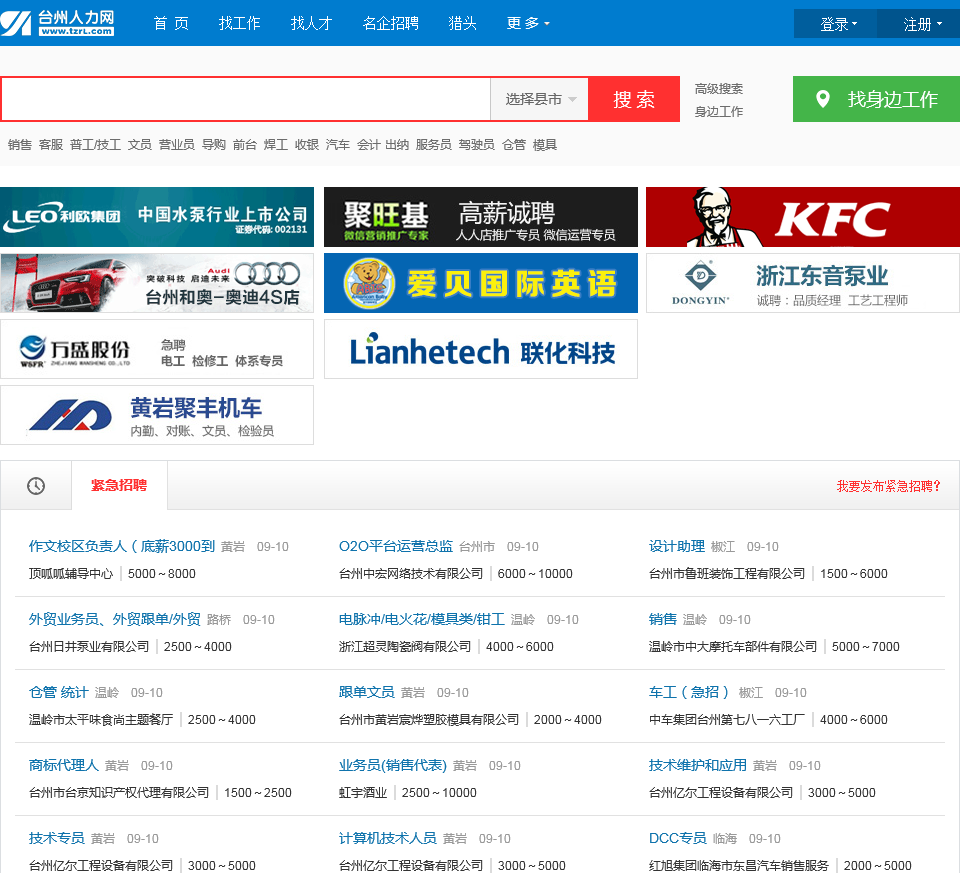Open the 销售 job at 温岭市中大摩托车部件
The image size is (960, 873).
tap(662, 620)
